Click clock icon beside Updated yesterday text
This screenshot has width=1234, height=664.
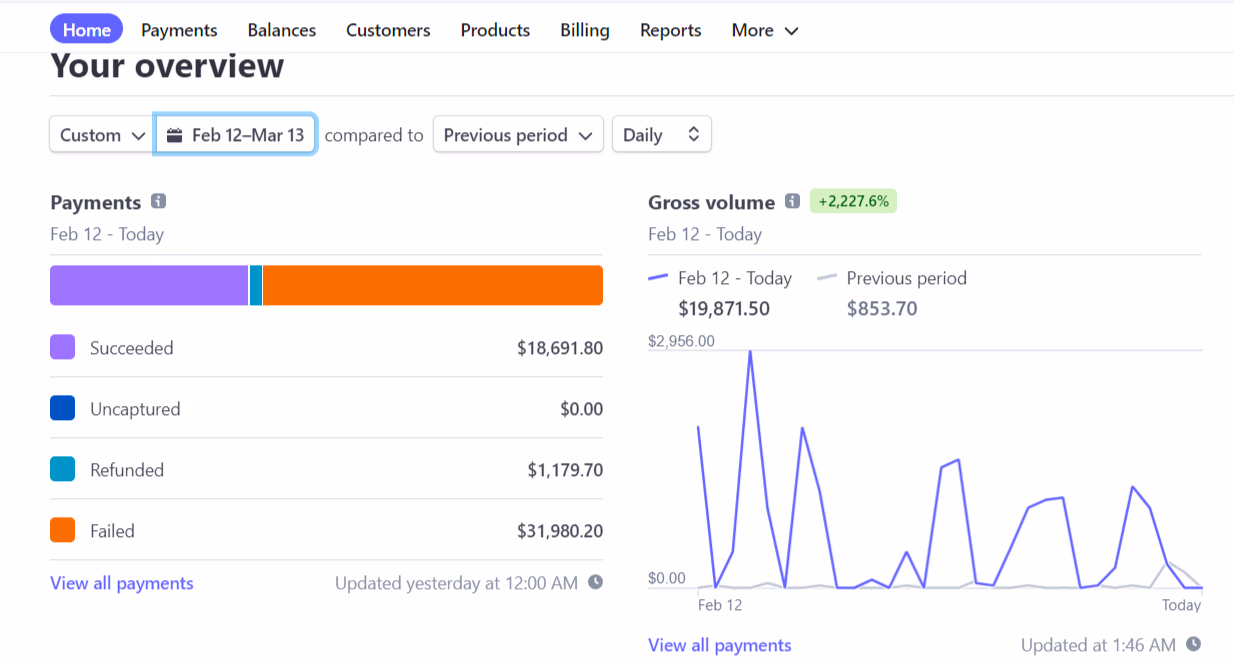tap(596, 582)
